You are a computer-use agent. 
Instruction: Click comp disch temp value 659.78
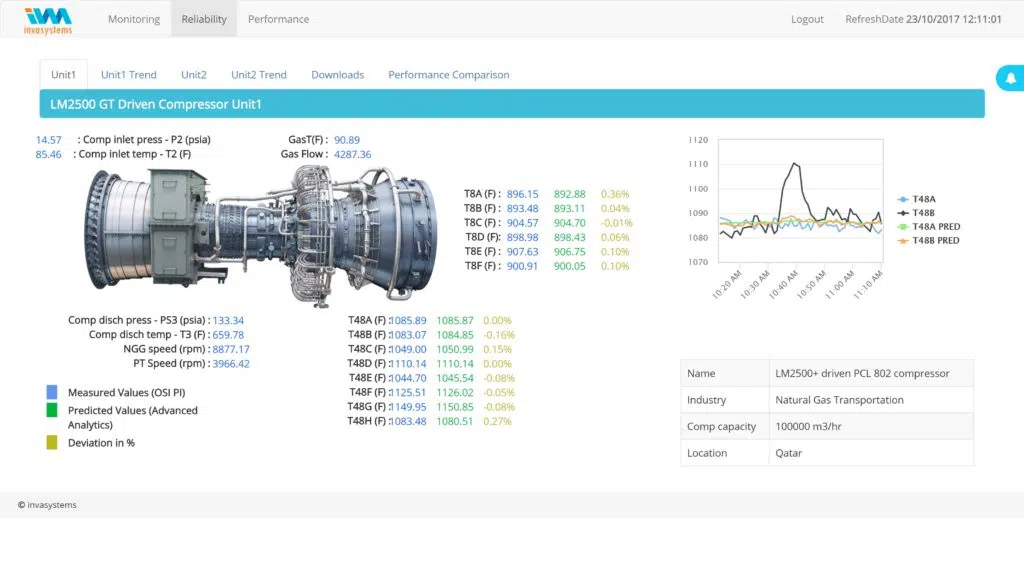coord(228,334)
